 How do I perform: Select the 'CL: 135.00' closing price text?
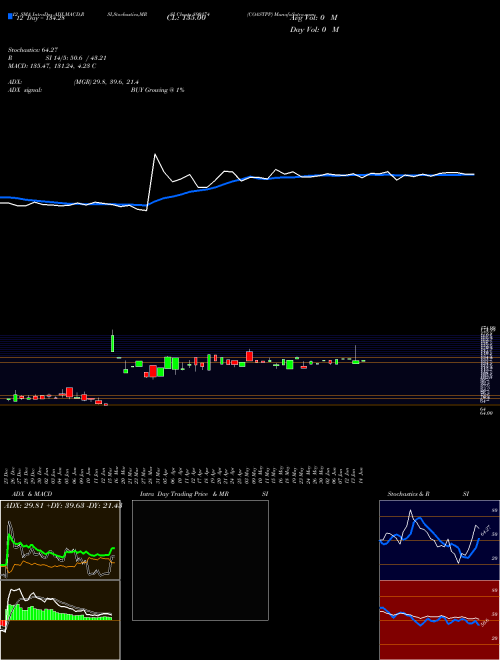coord(185,18)
